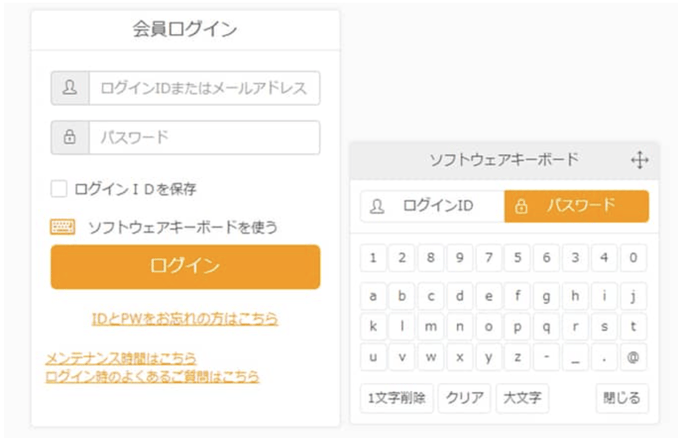Tap the 8 key on software keyboard

tap(431, 258)
